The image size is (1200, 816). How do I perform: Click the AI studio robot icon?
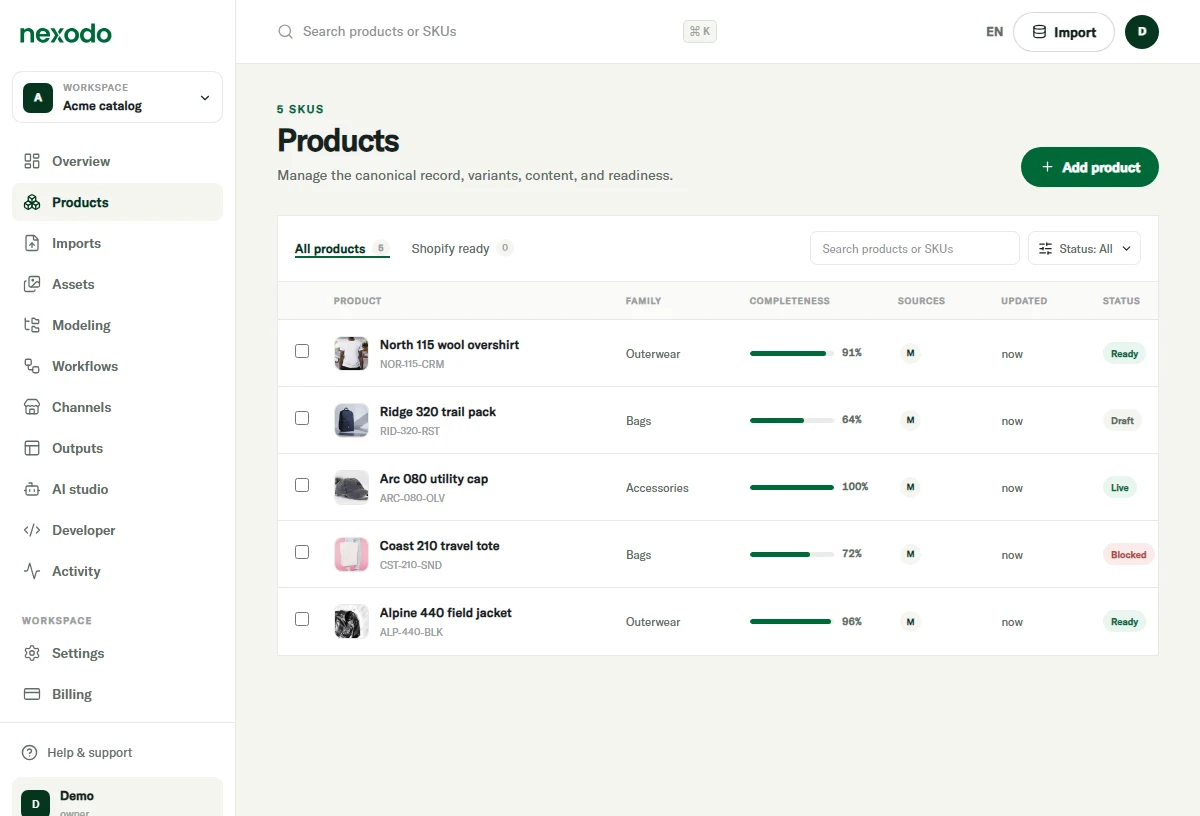32,489
